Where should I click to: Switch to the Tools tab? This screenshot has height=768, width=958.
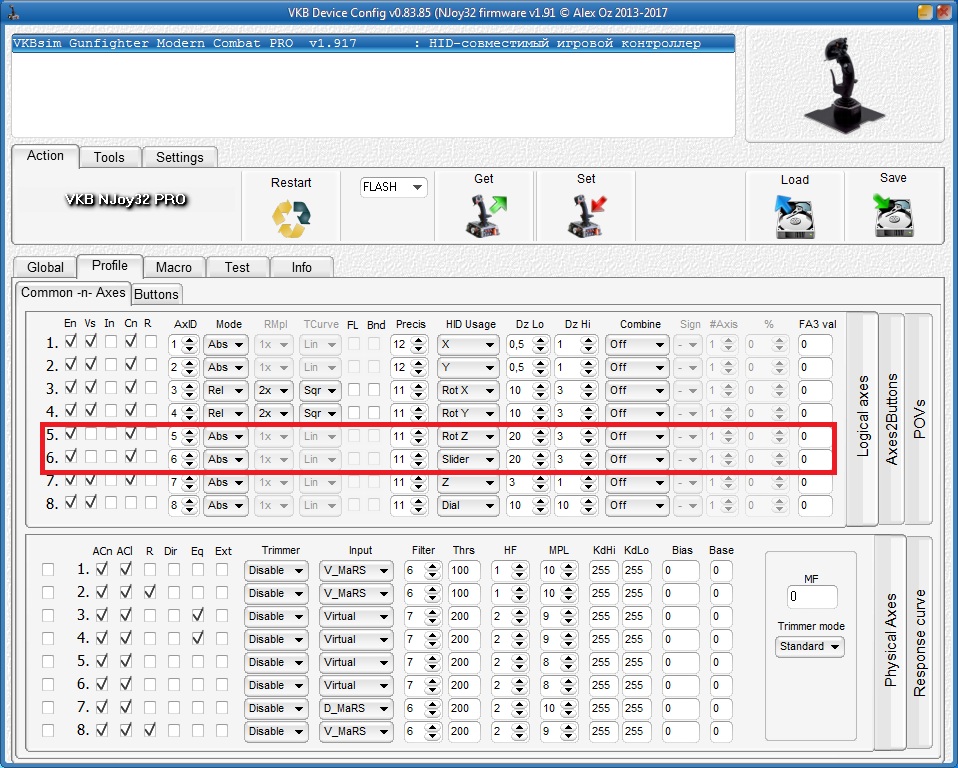pos(109,157)
